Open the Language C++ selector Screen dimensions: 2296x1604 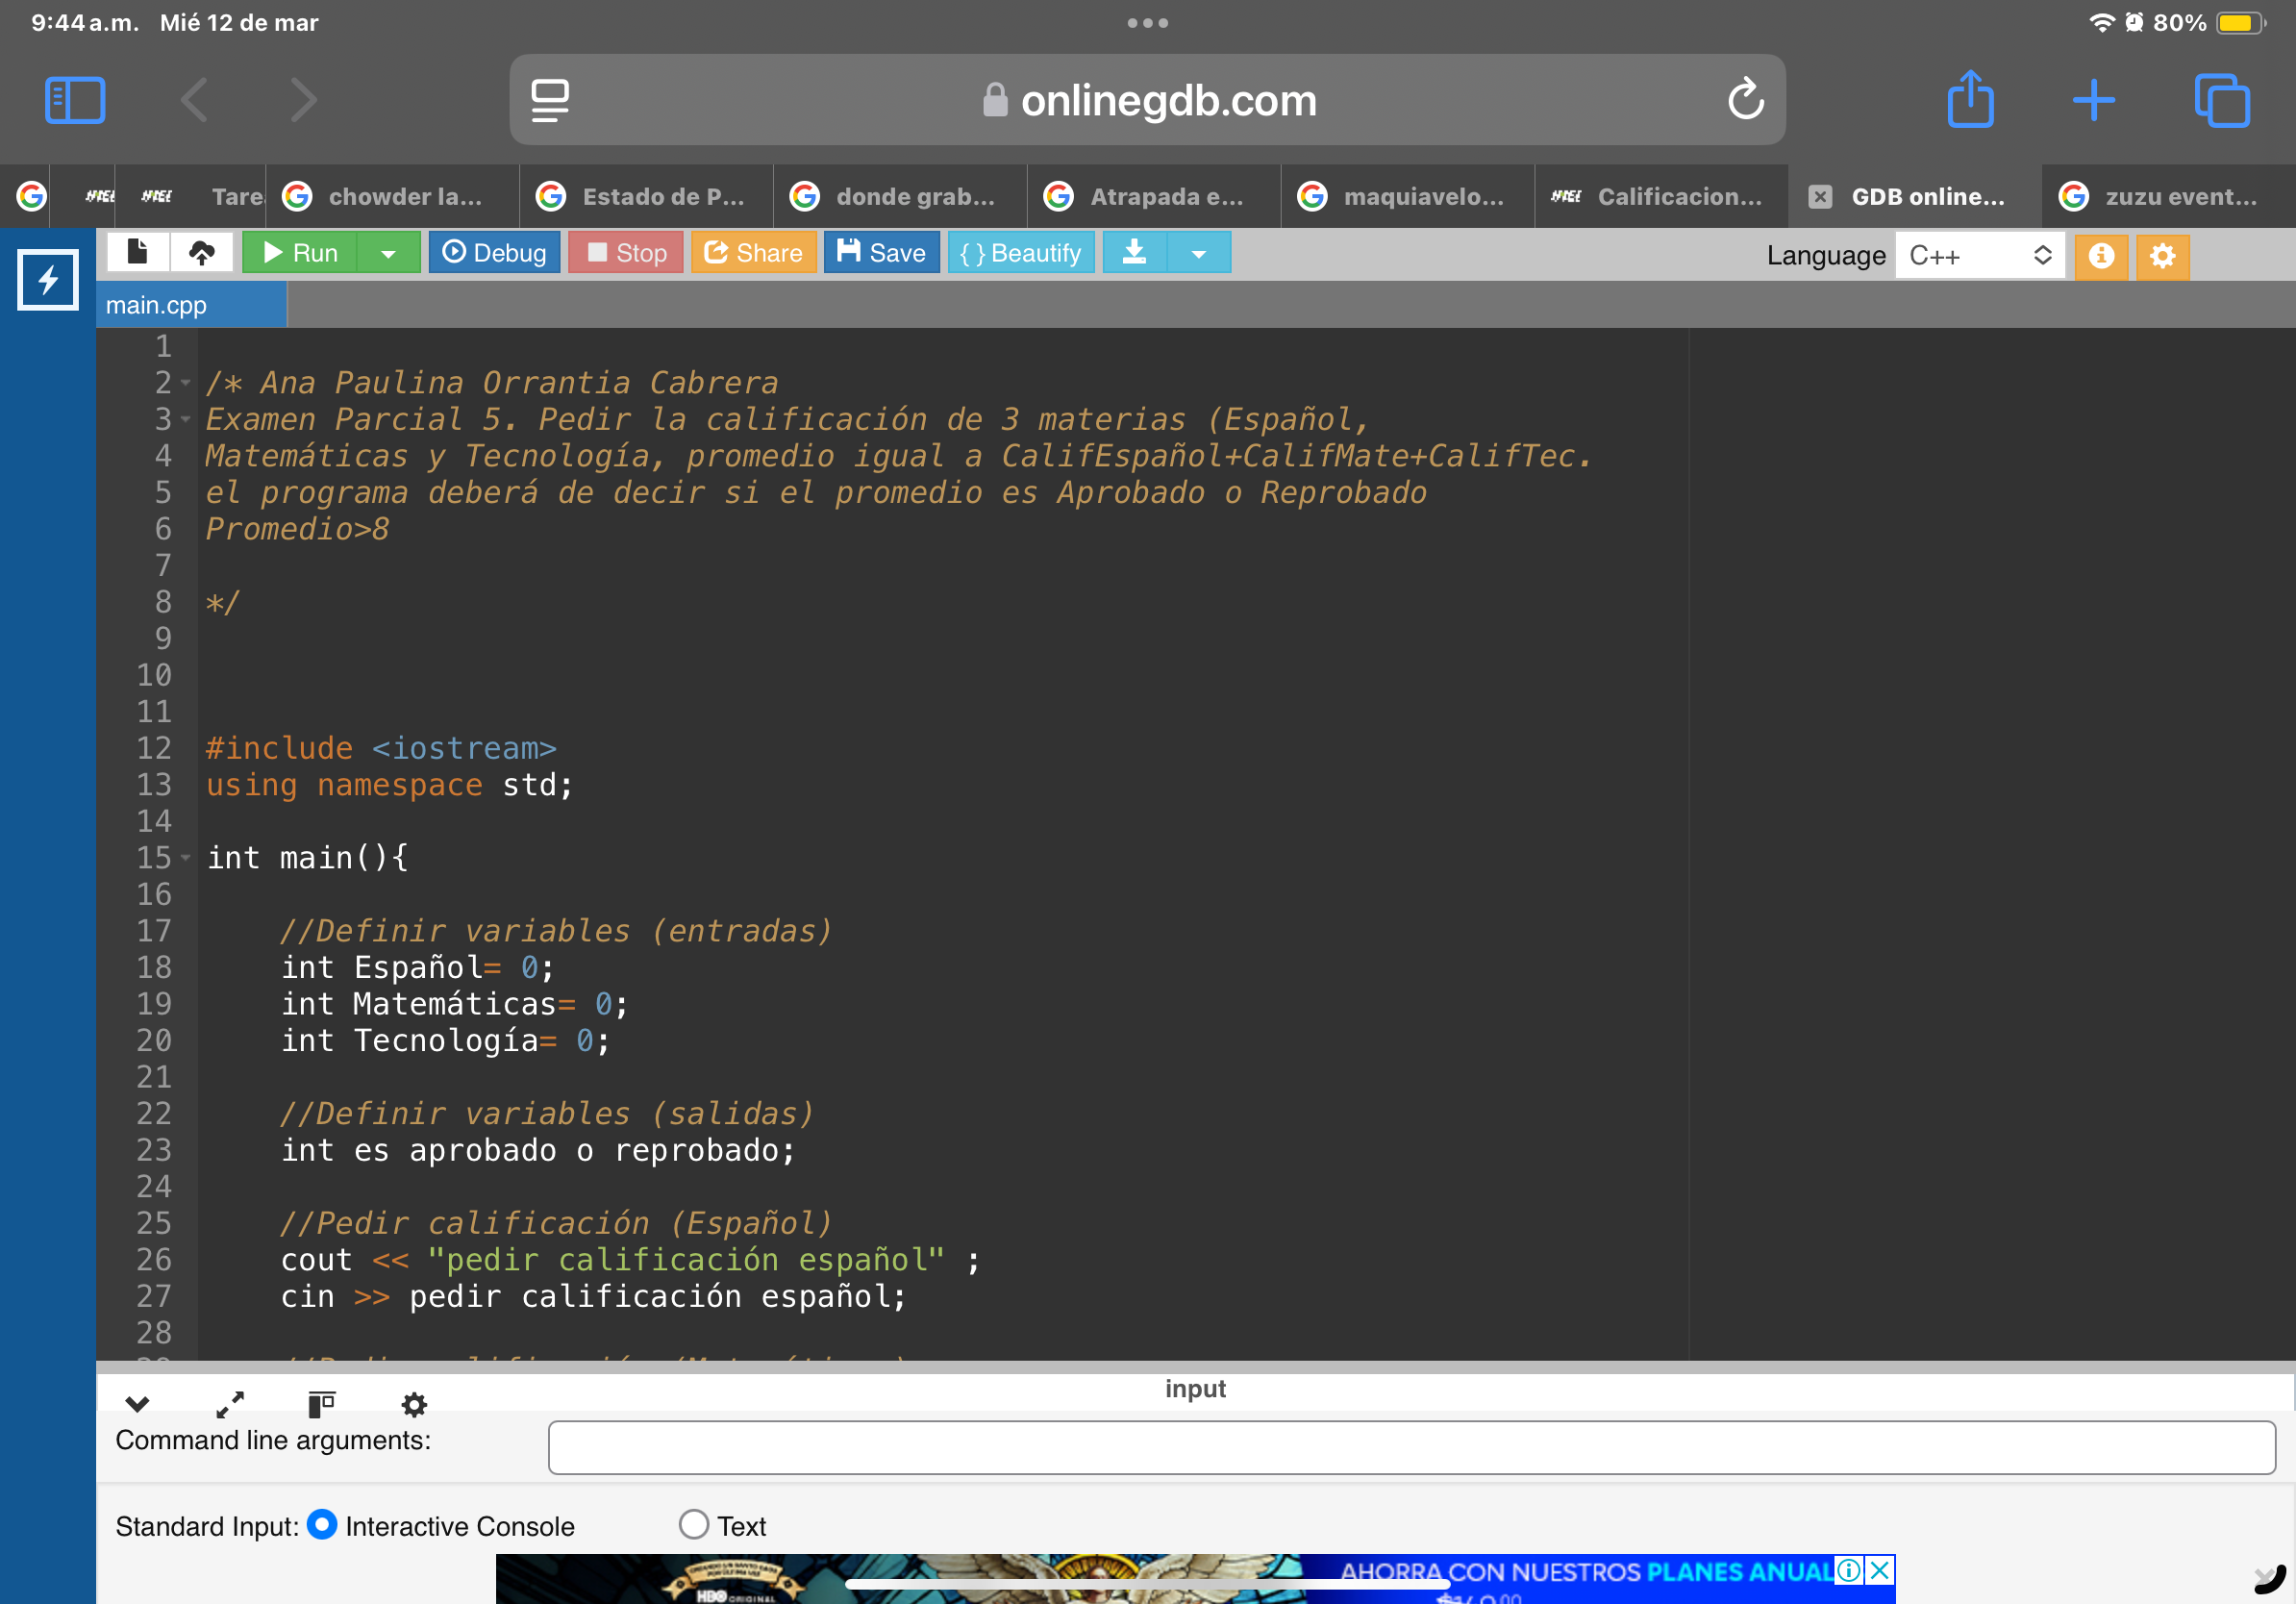tap(1978, 256)
